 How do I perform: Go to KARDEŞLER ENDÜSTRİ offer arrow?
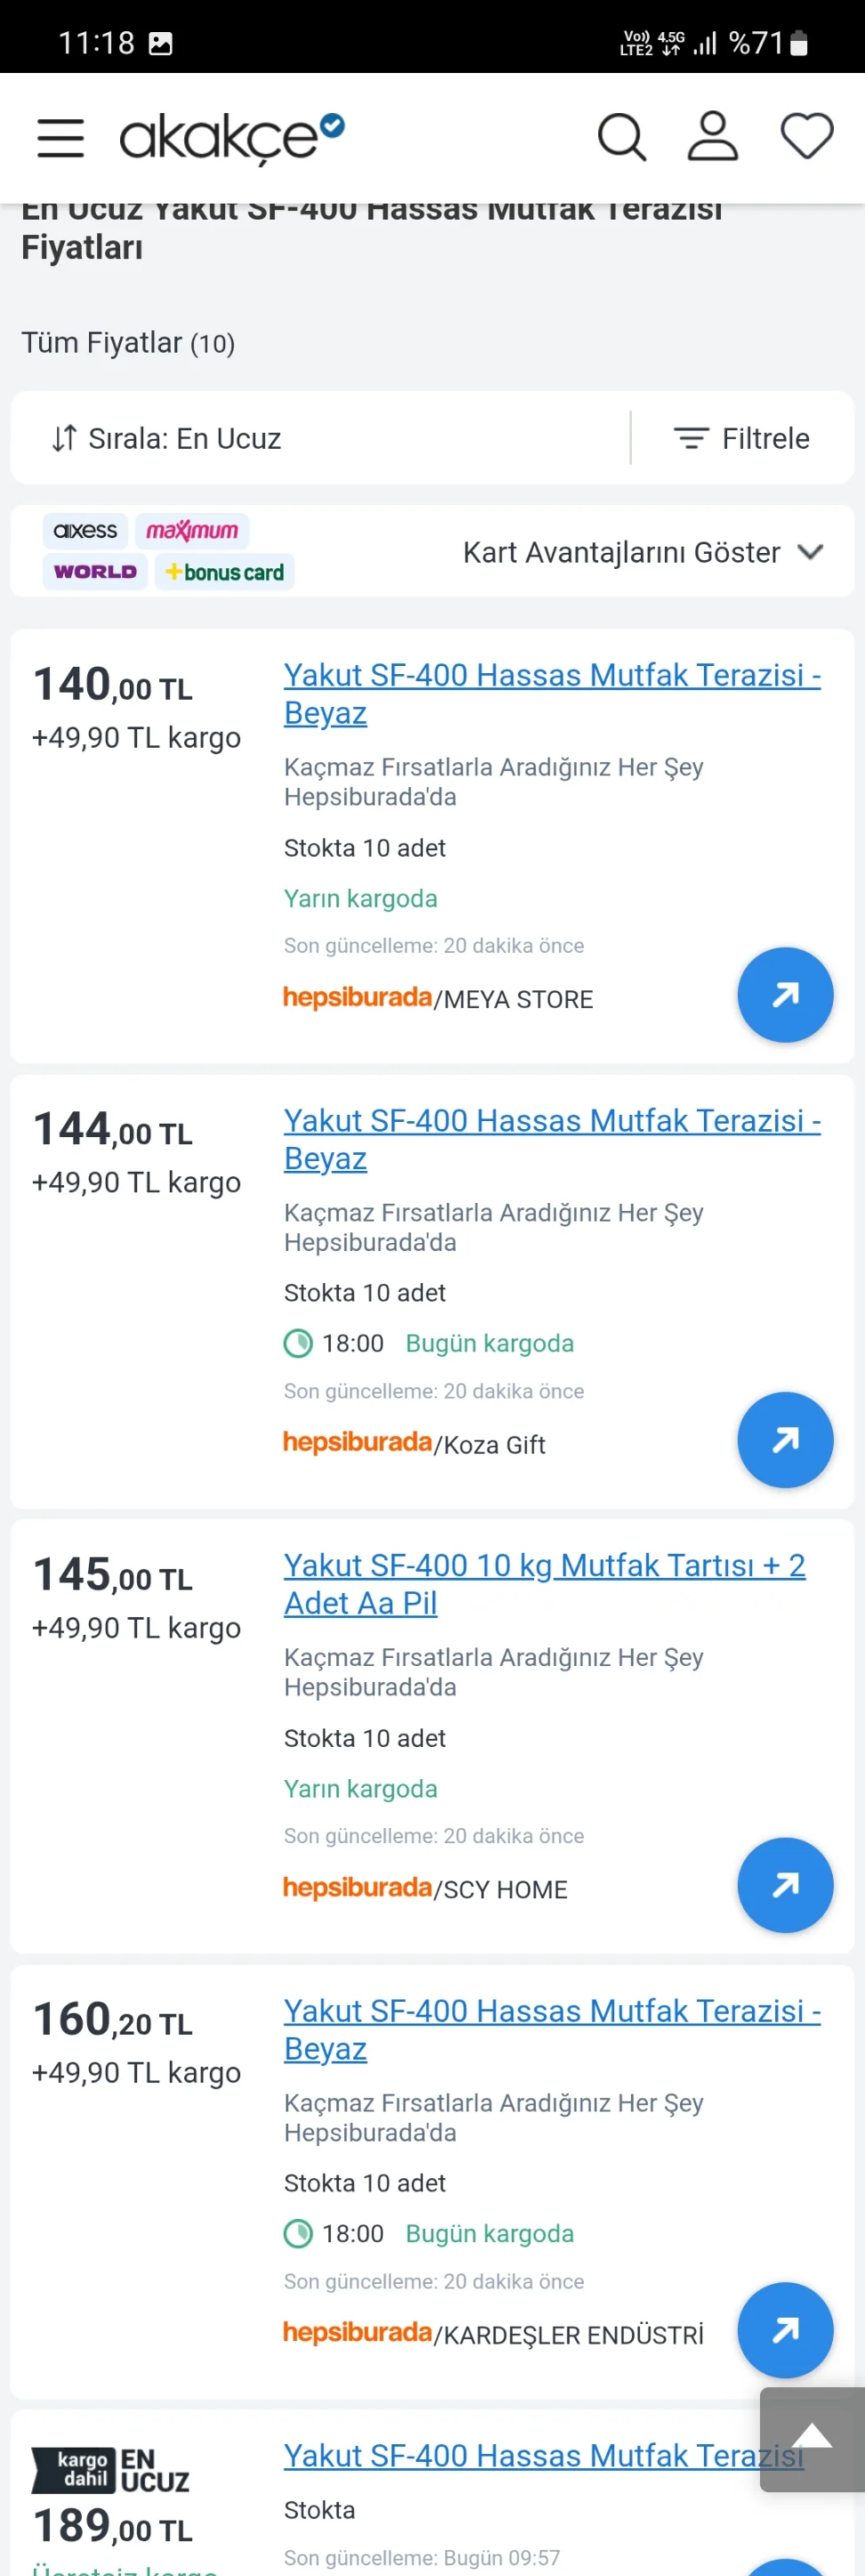coord(785,2330)
